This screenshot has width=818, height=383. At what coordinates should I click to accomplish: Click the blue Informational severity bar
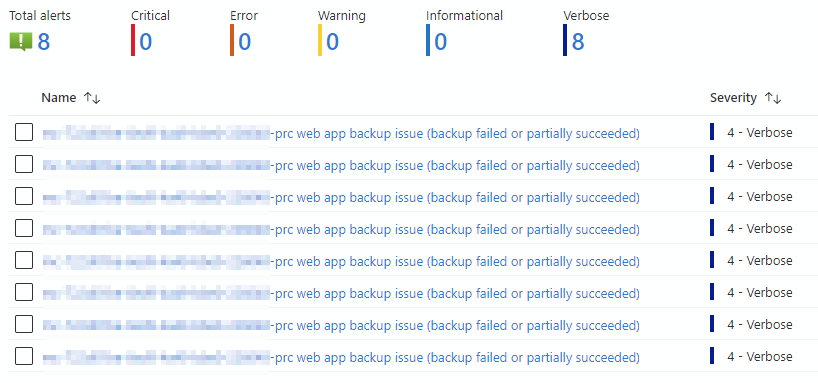pyautogui.click(x=428, y=40)
